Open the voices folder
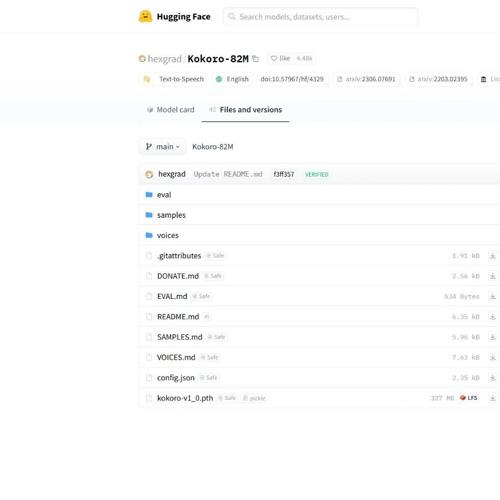Image resolution: width=500 pixels, height=500 pixels. (x=168, y=235)
